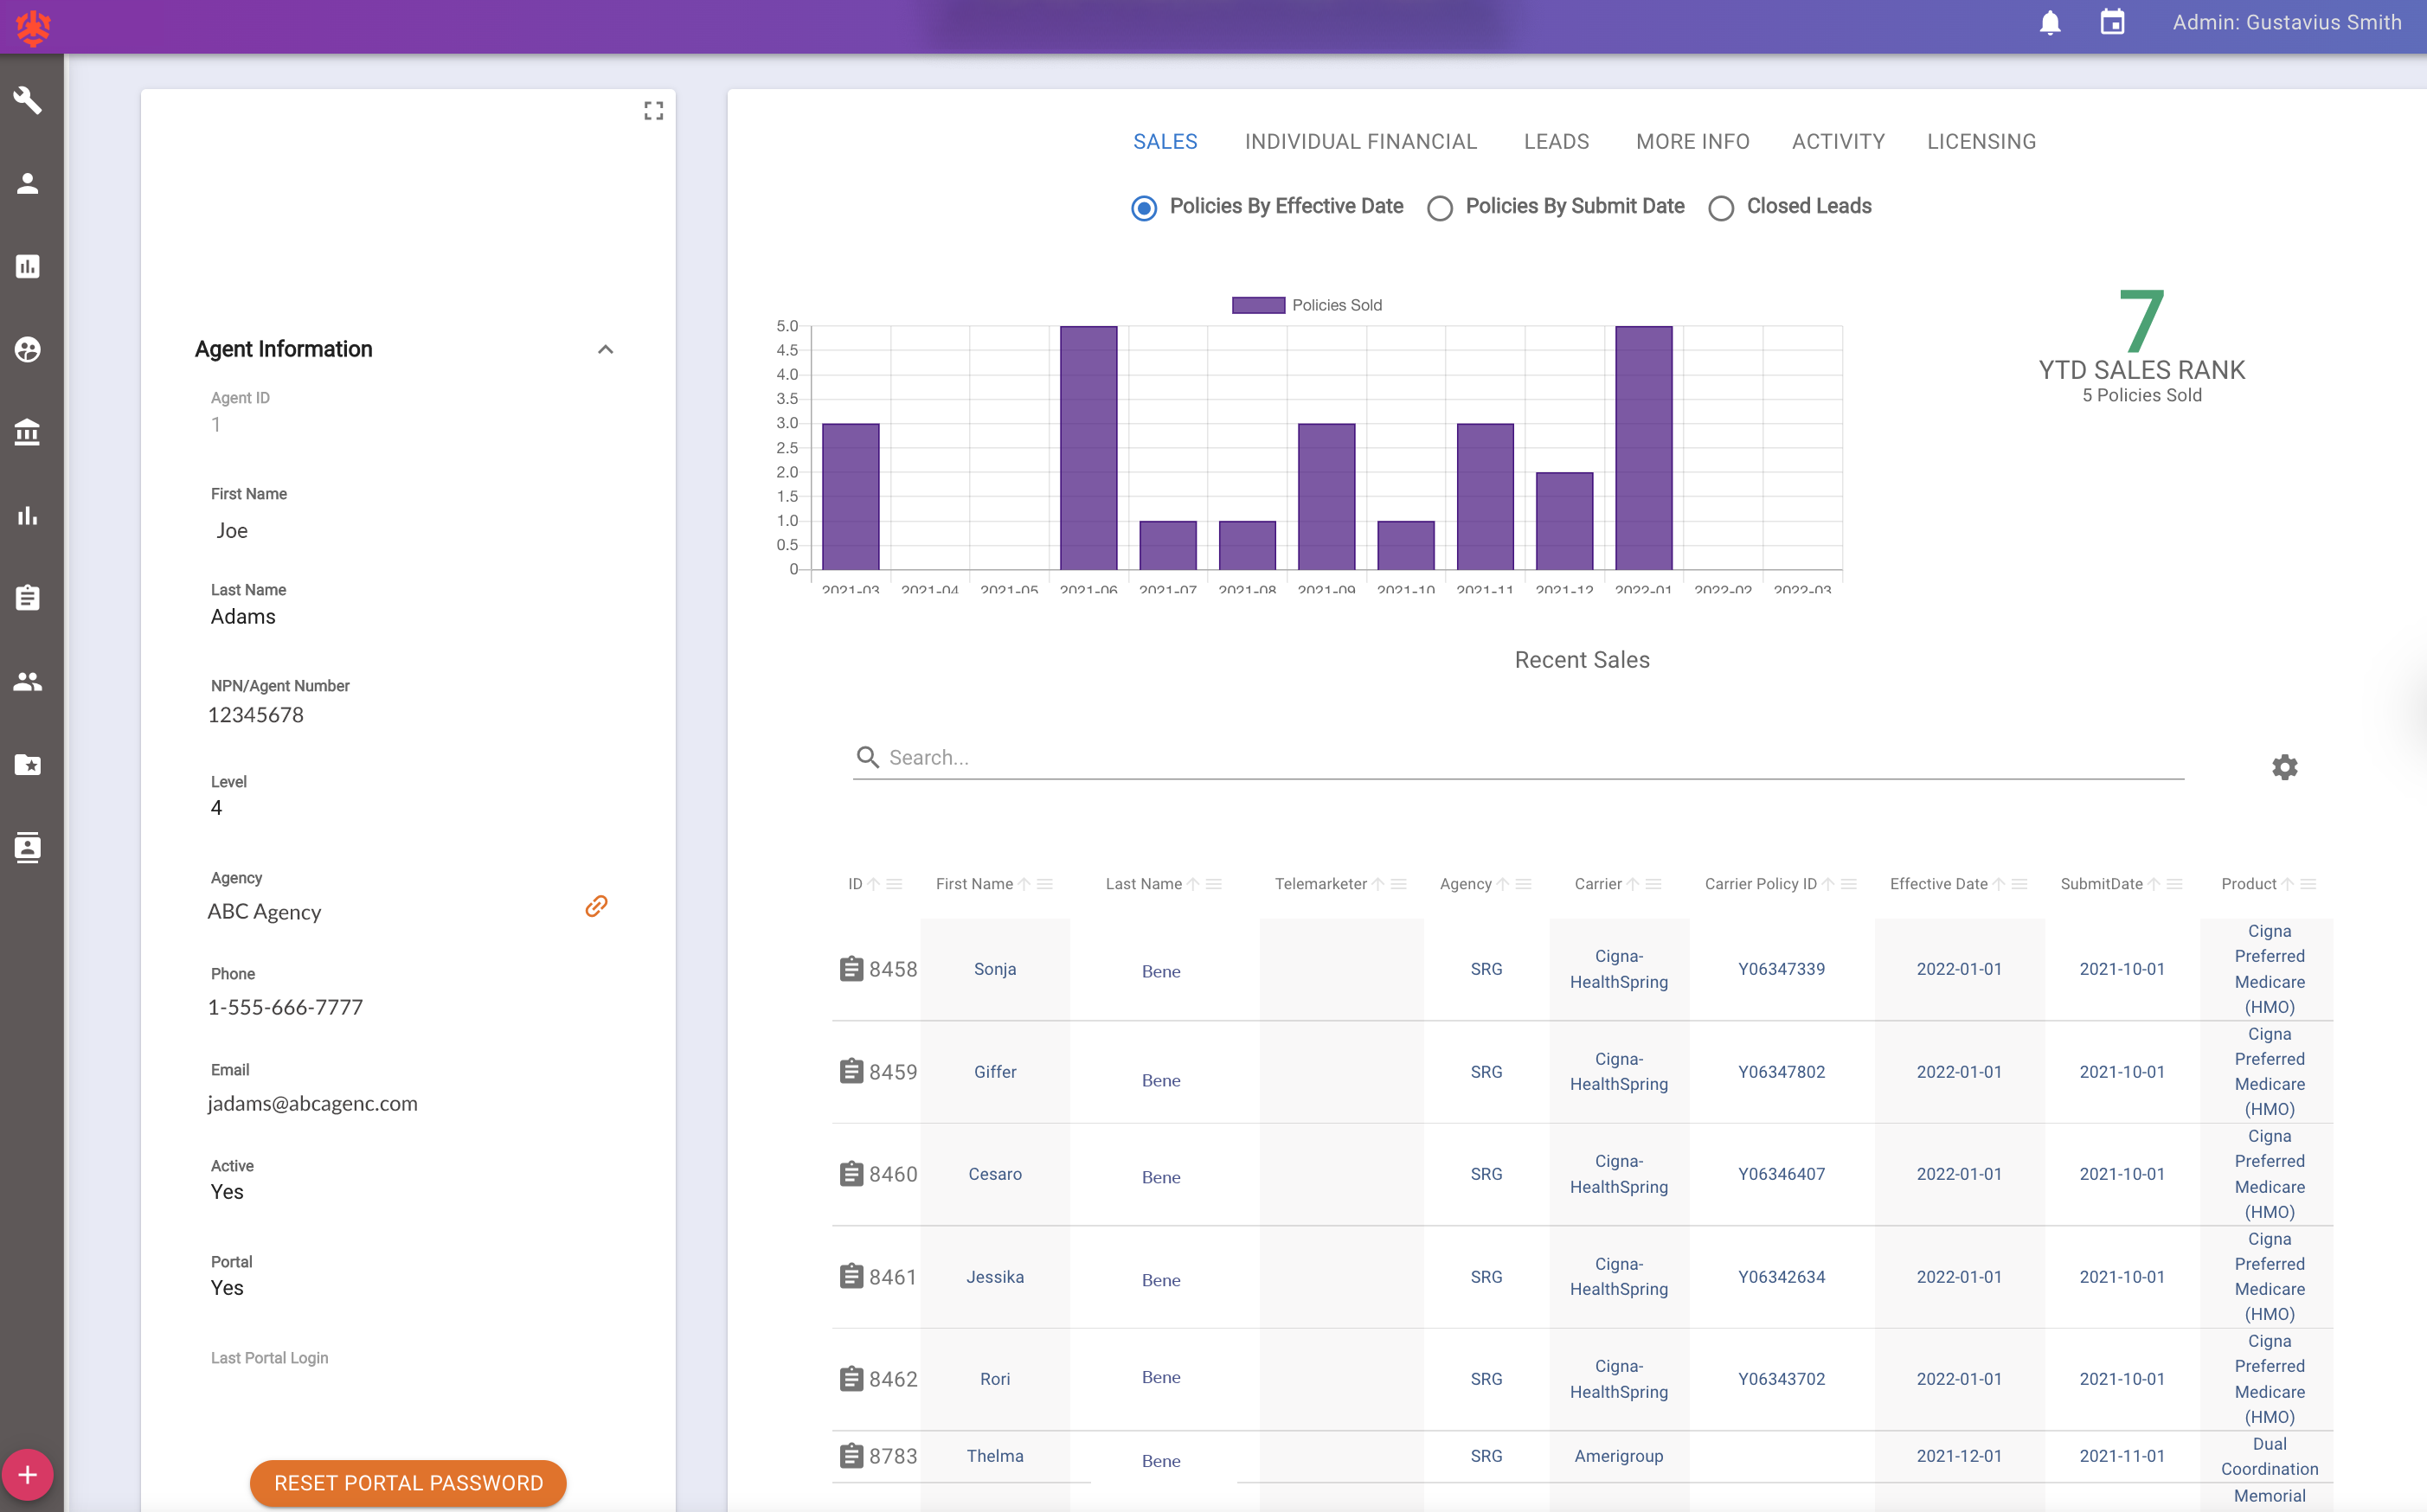Select Policies By Effective Date radio
Screen dimensions: 2427x1512
[1144, 208]
